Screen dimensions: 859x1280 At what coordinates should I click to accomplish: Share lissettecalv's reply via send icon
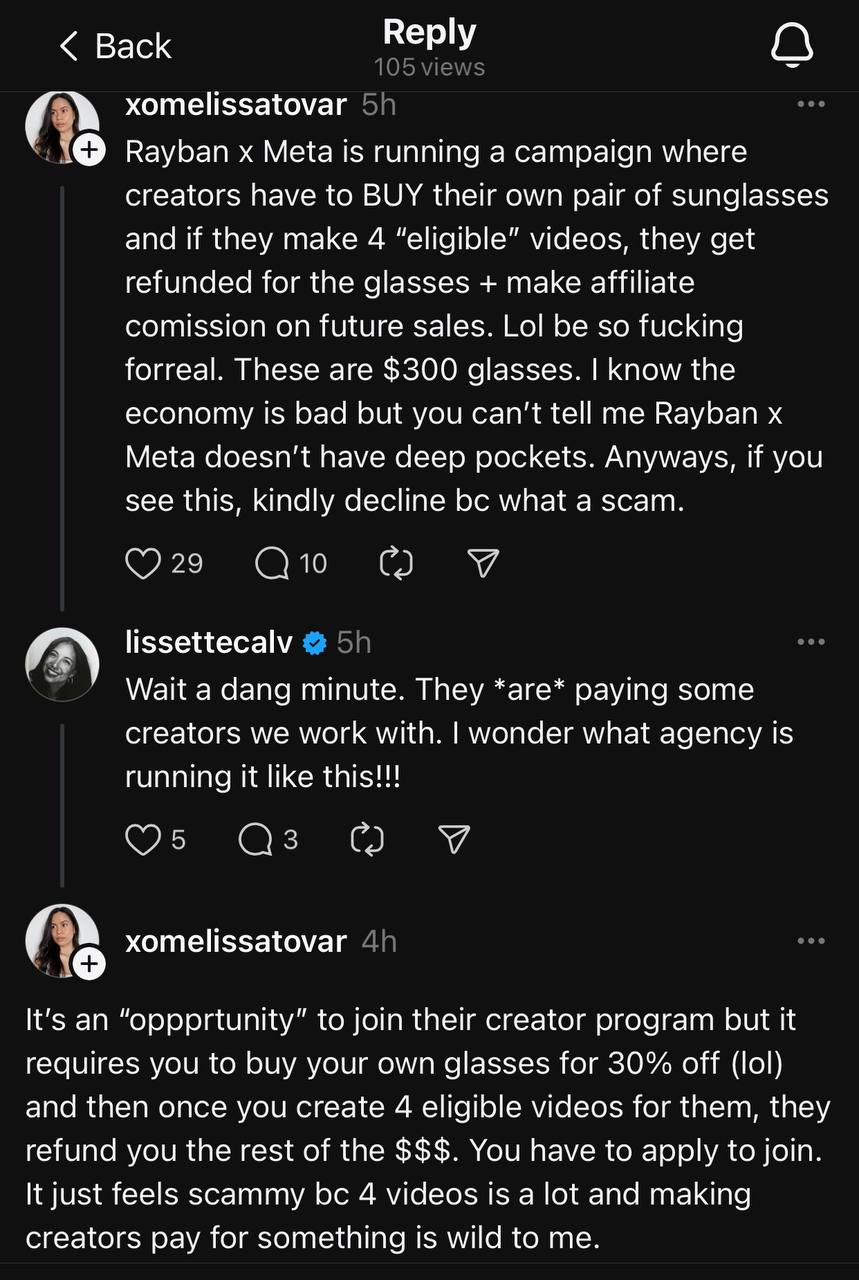point(455,840)
